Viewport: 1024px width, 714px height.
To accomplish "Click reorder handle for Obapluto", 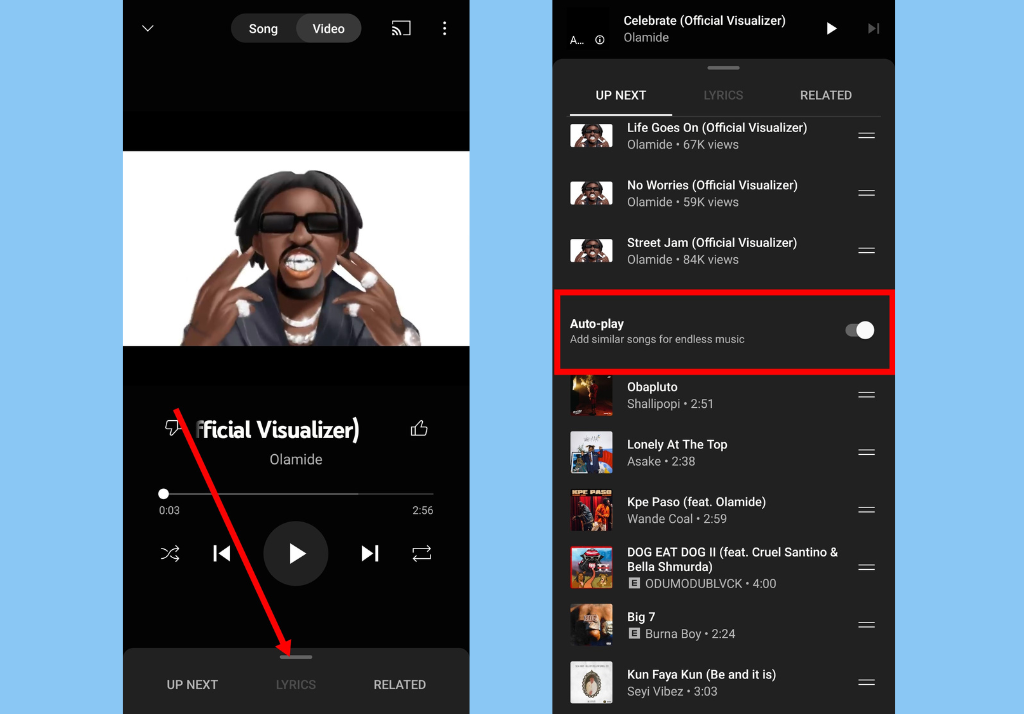I will point(866,395).
